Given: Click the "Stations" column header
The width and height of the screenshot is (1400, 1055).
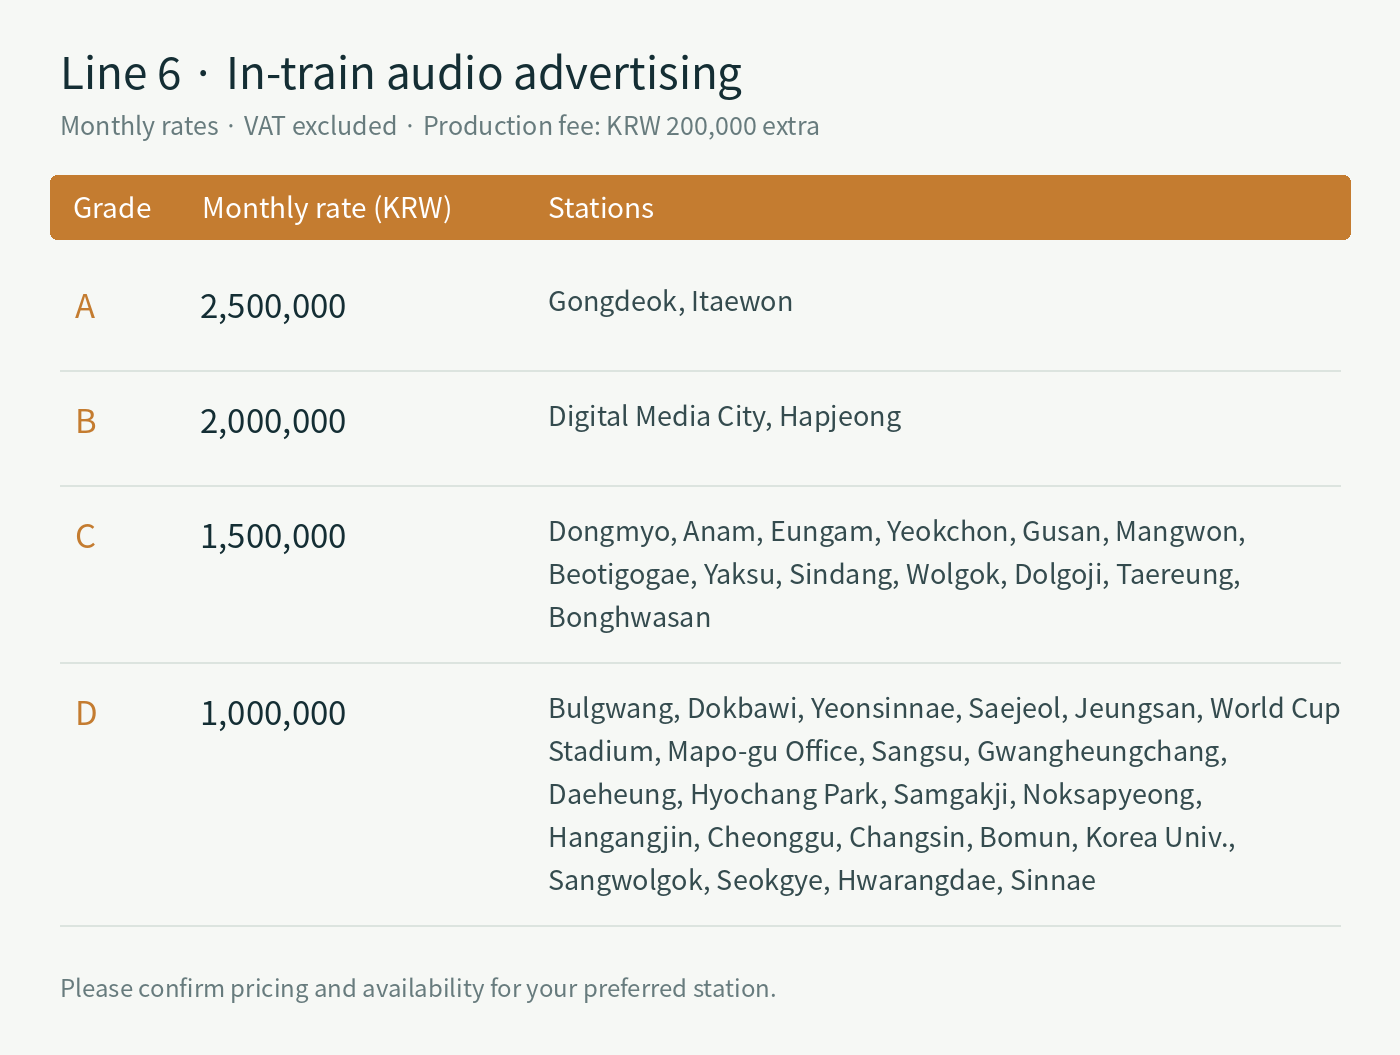Looking at the screenshot, I should click(601, 208).
